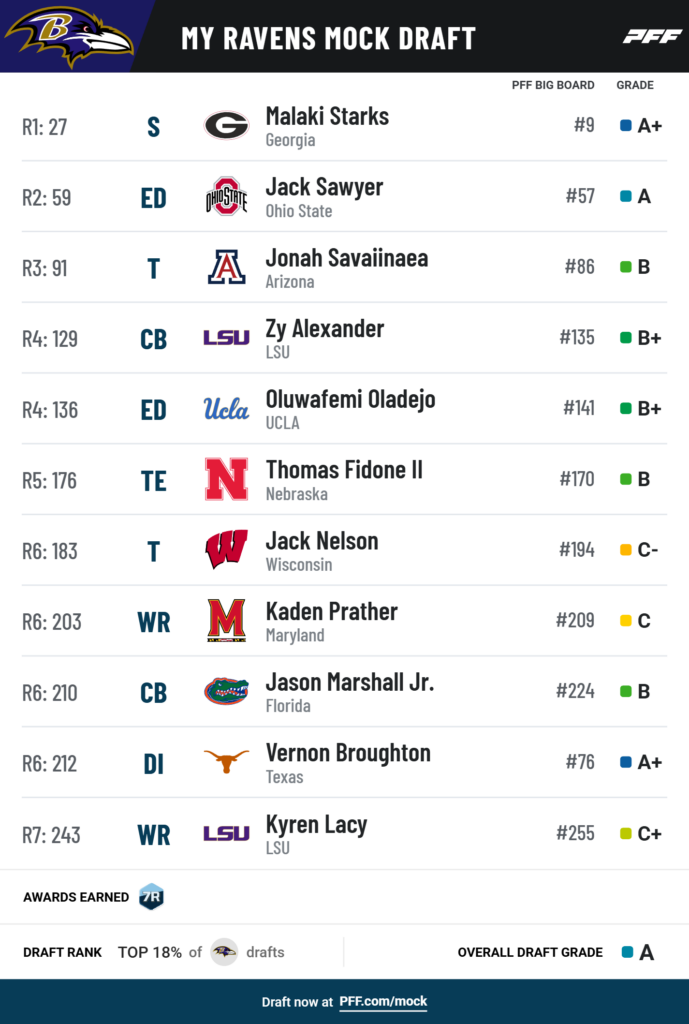Viewport: 689px width, 1024px height.
Task: Click the Maryland M logo
Action: tap(226, 621)
